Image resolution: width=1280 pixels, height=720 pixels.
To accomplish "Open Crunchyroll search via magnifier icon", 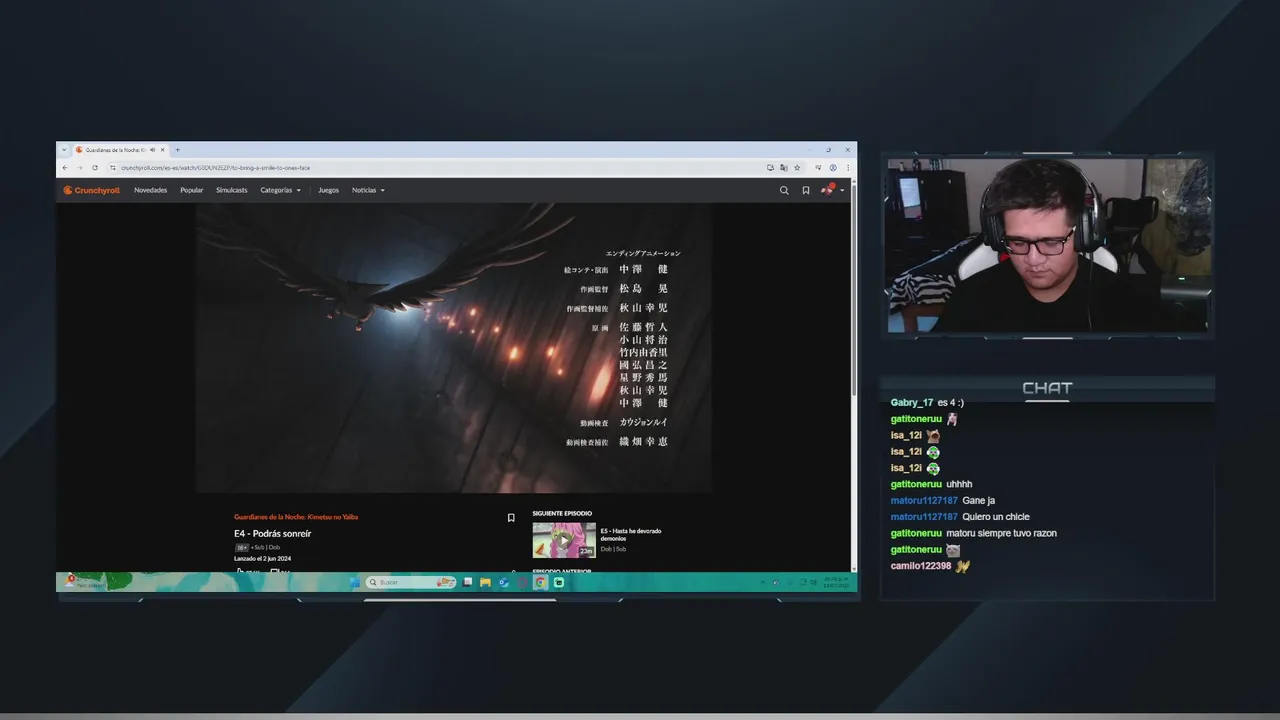I will [784, 190].
